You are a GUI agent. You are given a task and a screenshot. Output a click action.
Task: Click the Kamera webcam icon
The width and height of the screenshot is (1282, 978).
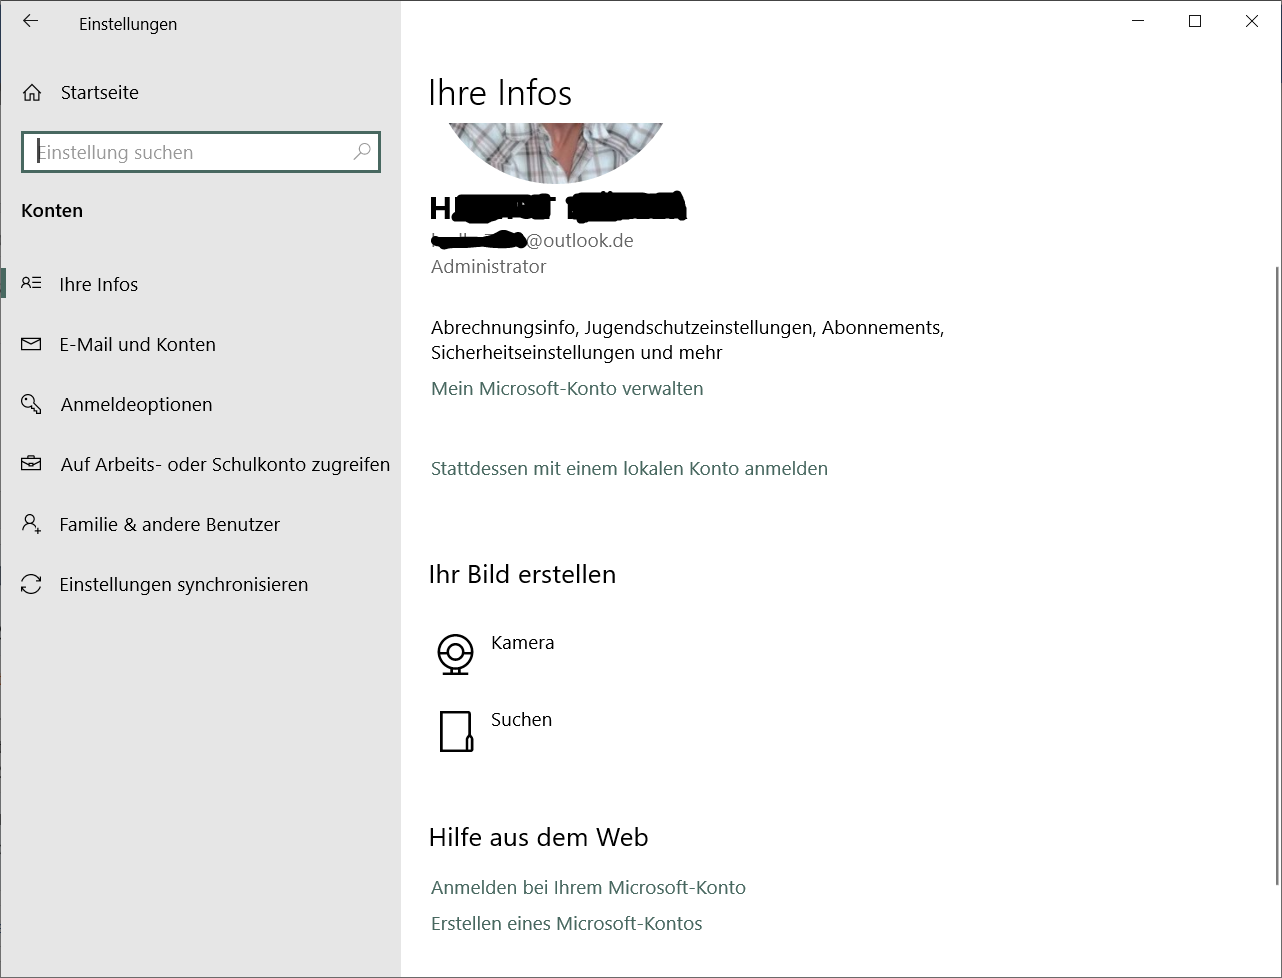point(455,655)
